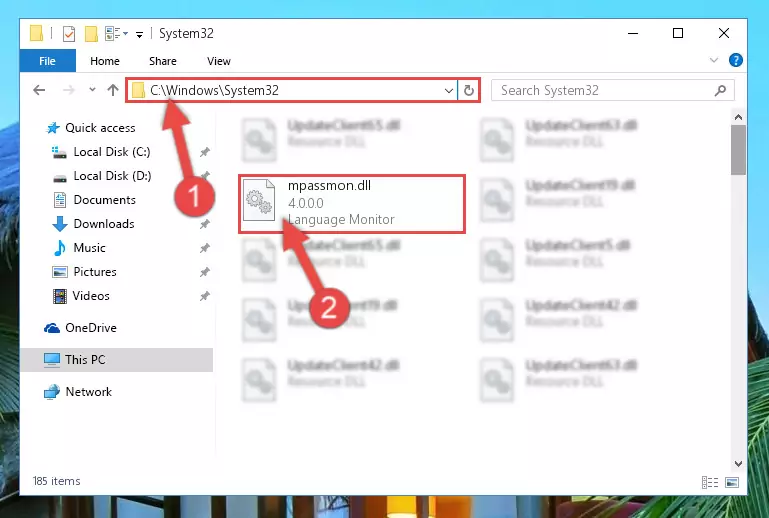Click New folder quick access toolbar icon

pyautogui.click(x=91, y=33)
